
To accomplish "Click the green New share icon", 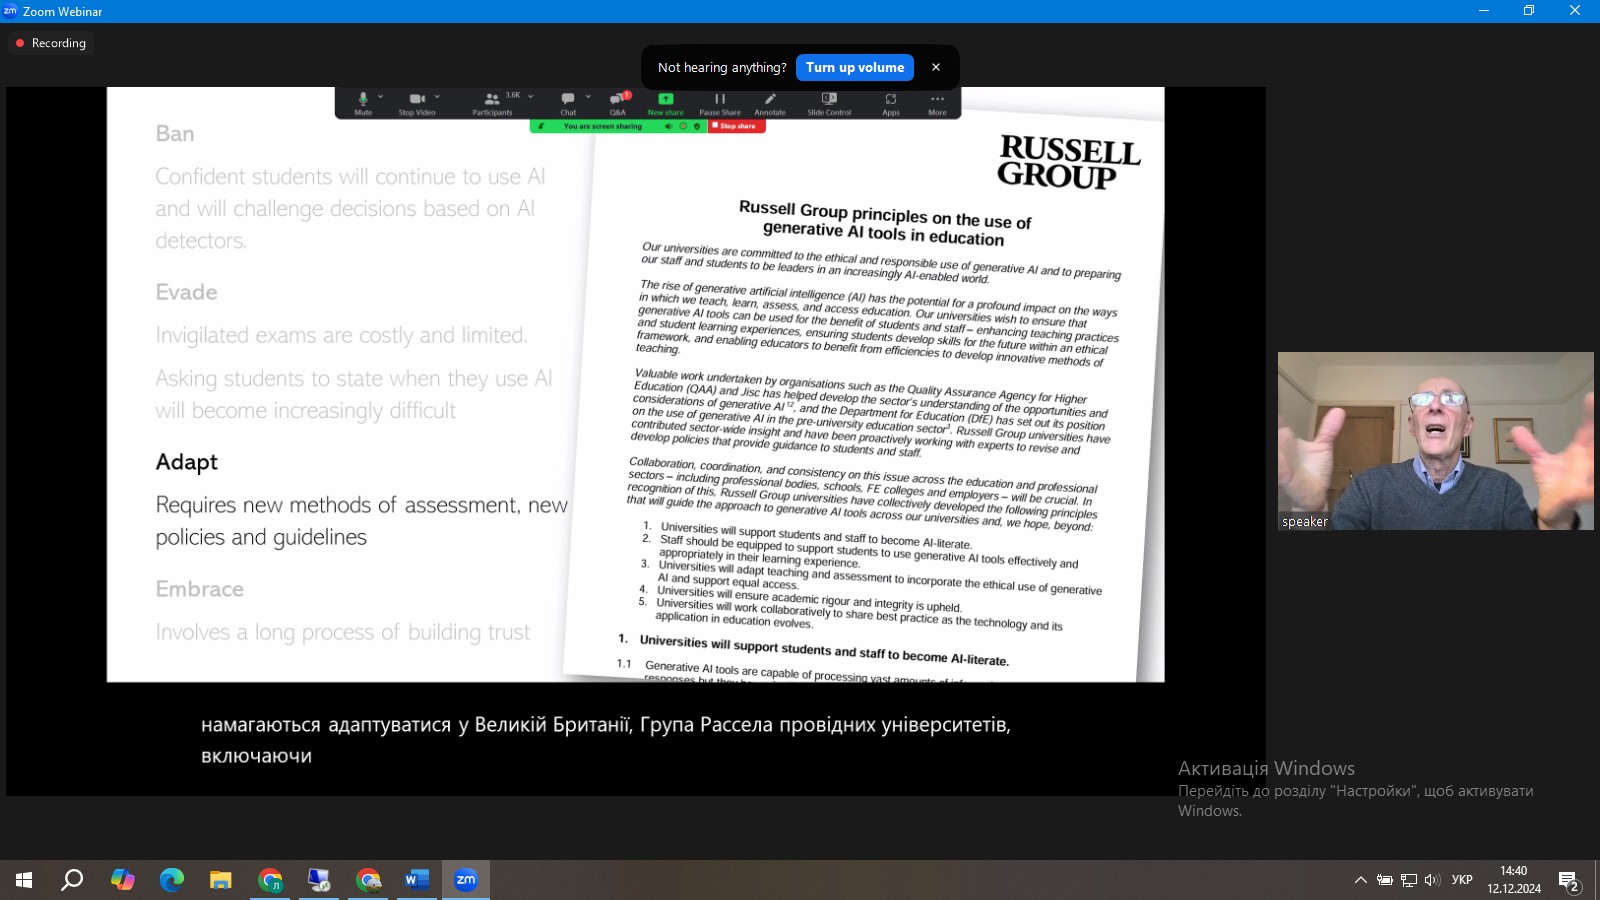I will (666, 98).
